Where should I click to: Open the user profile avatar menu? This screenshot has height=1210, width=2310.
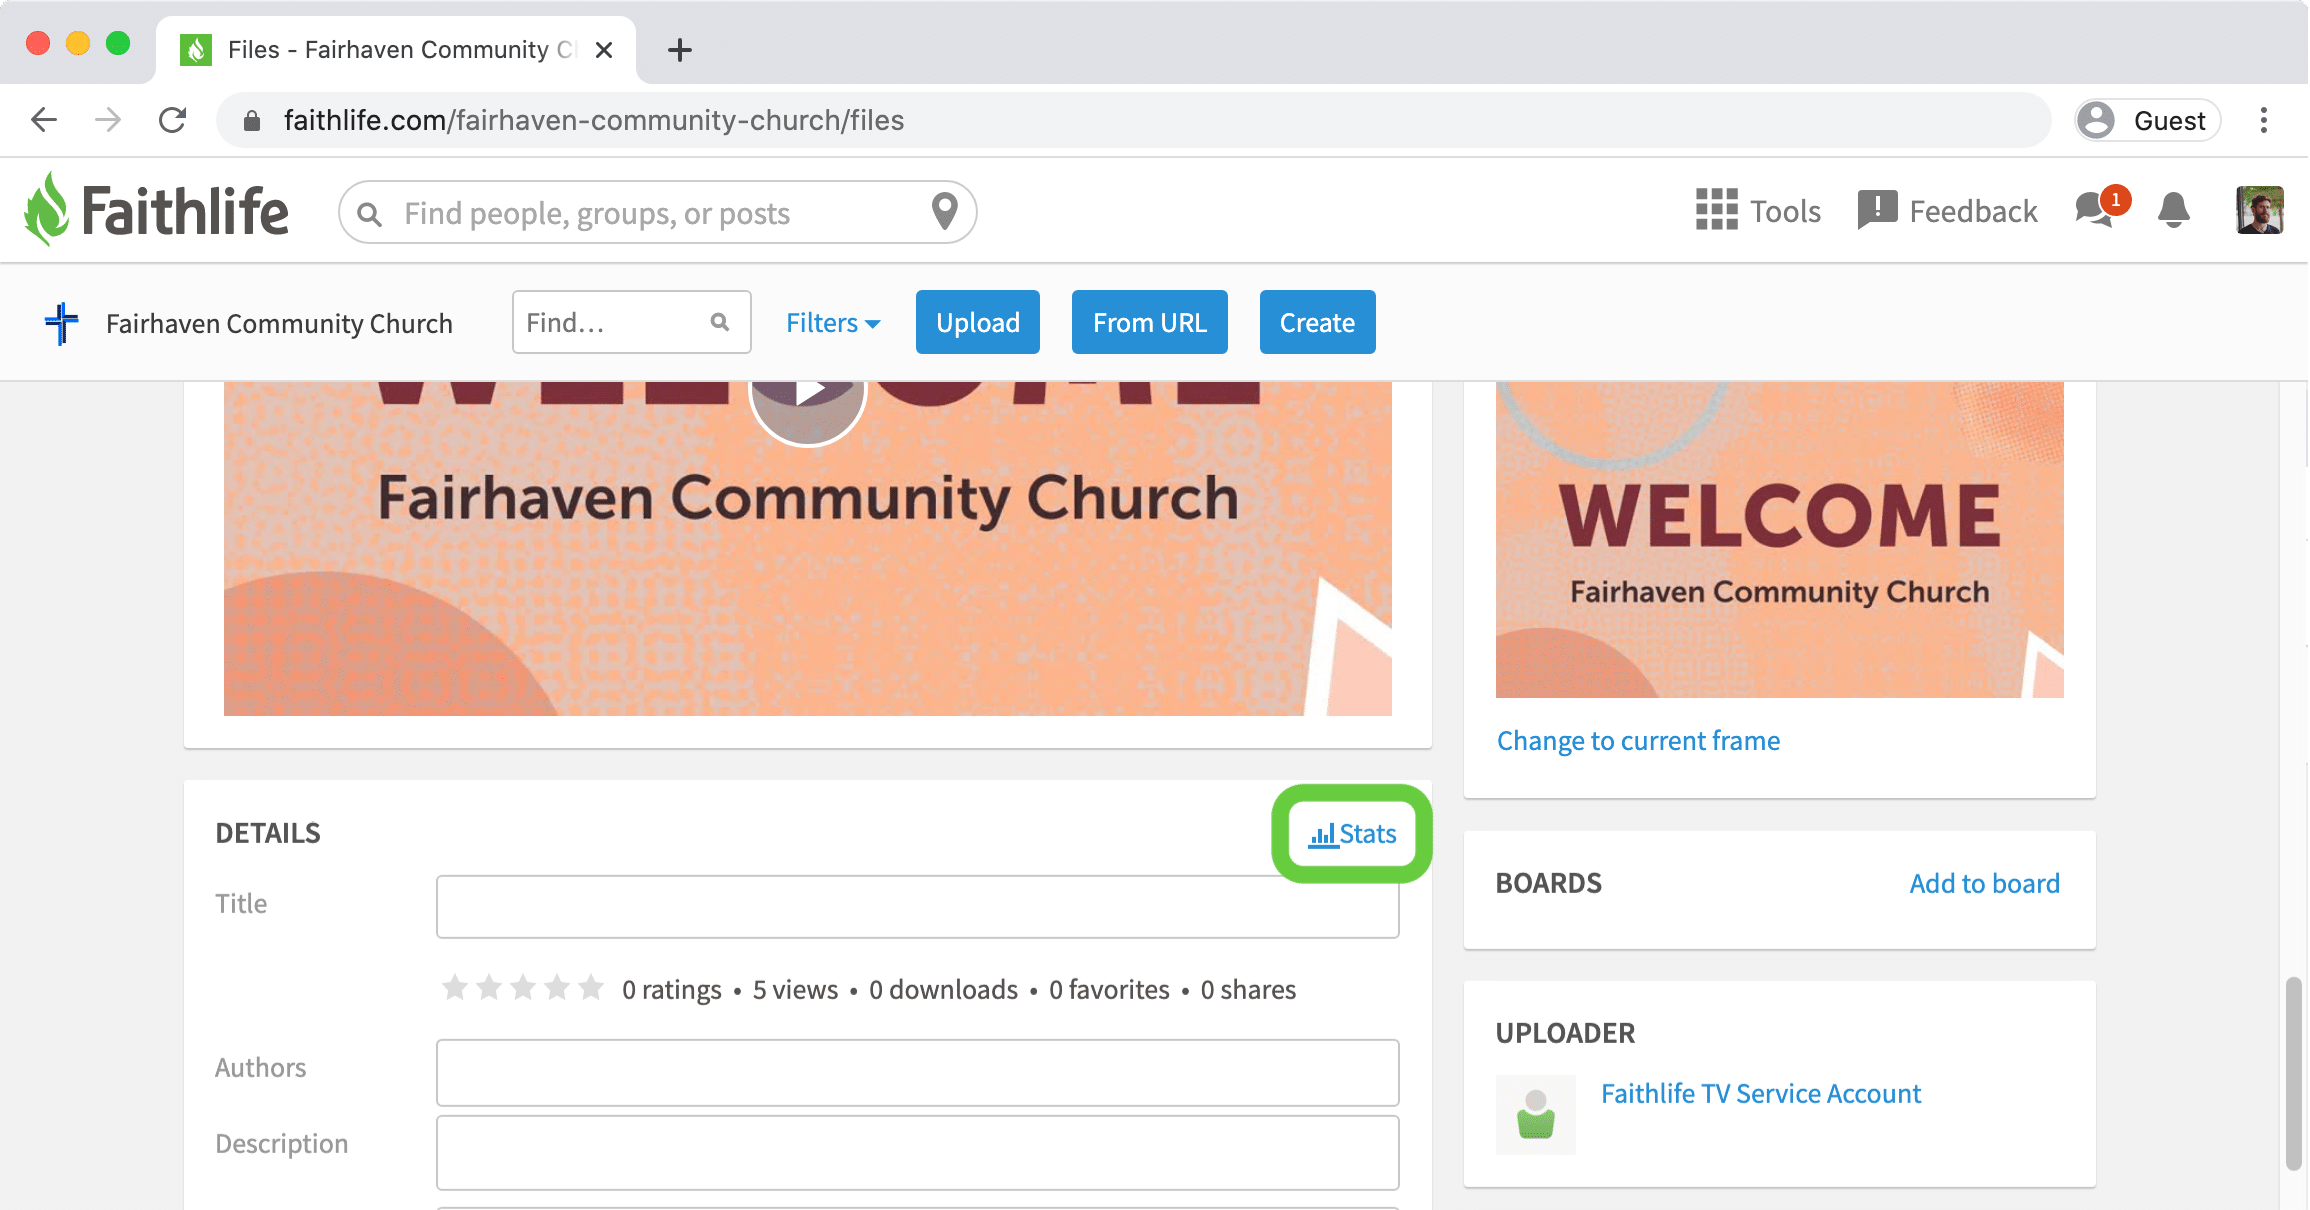(x=2260, y=210)
